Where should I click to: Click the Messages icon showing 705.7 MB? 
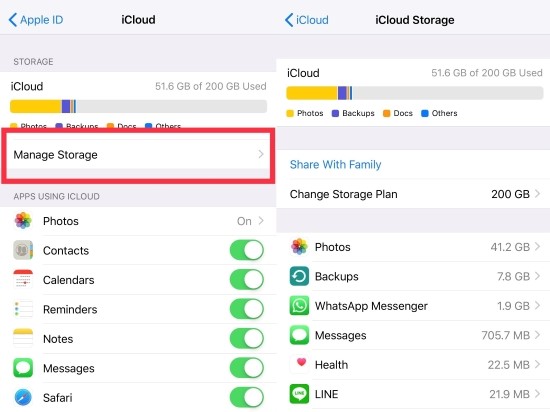click(x=299, y=335)
